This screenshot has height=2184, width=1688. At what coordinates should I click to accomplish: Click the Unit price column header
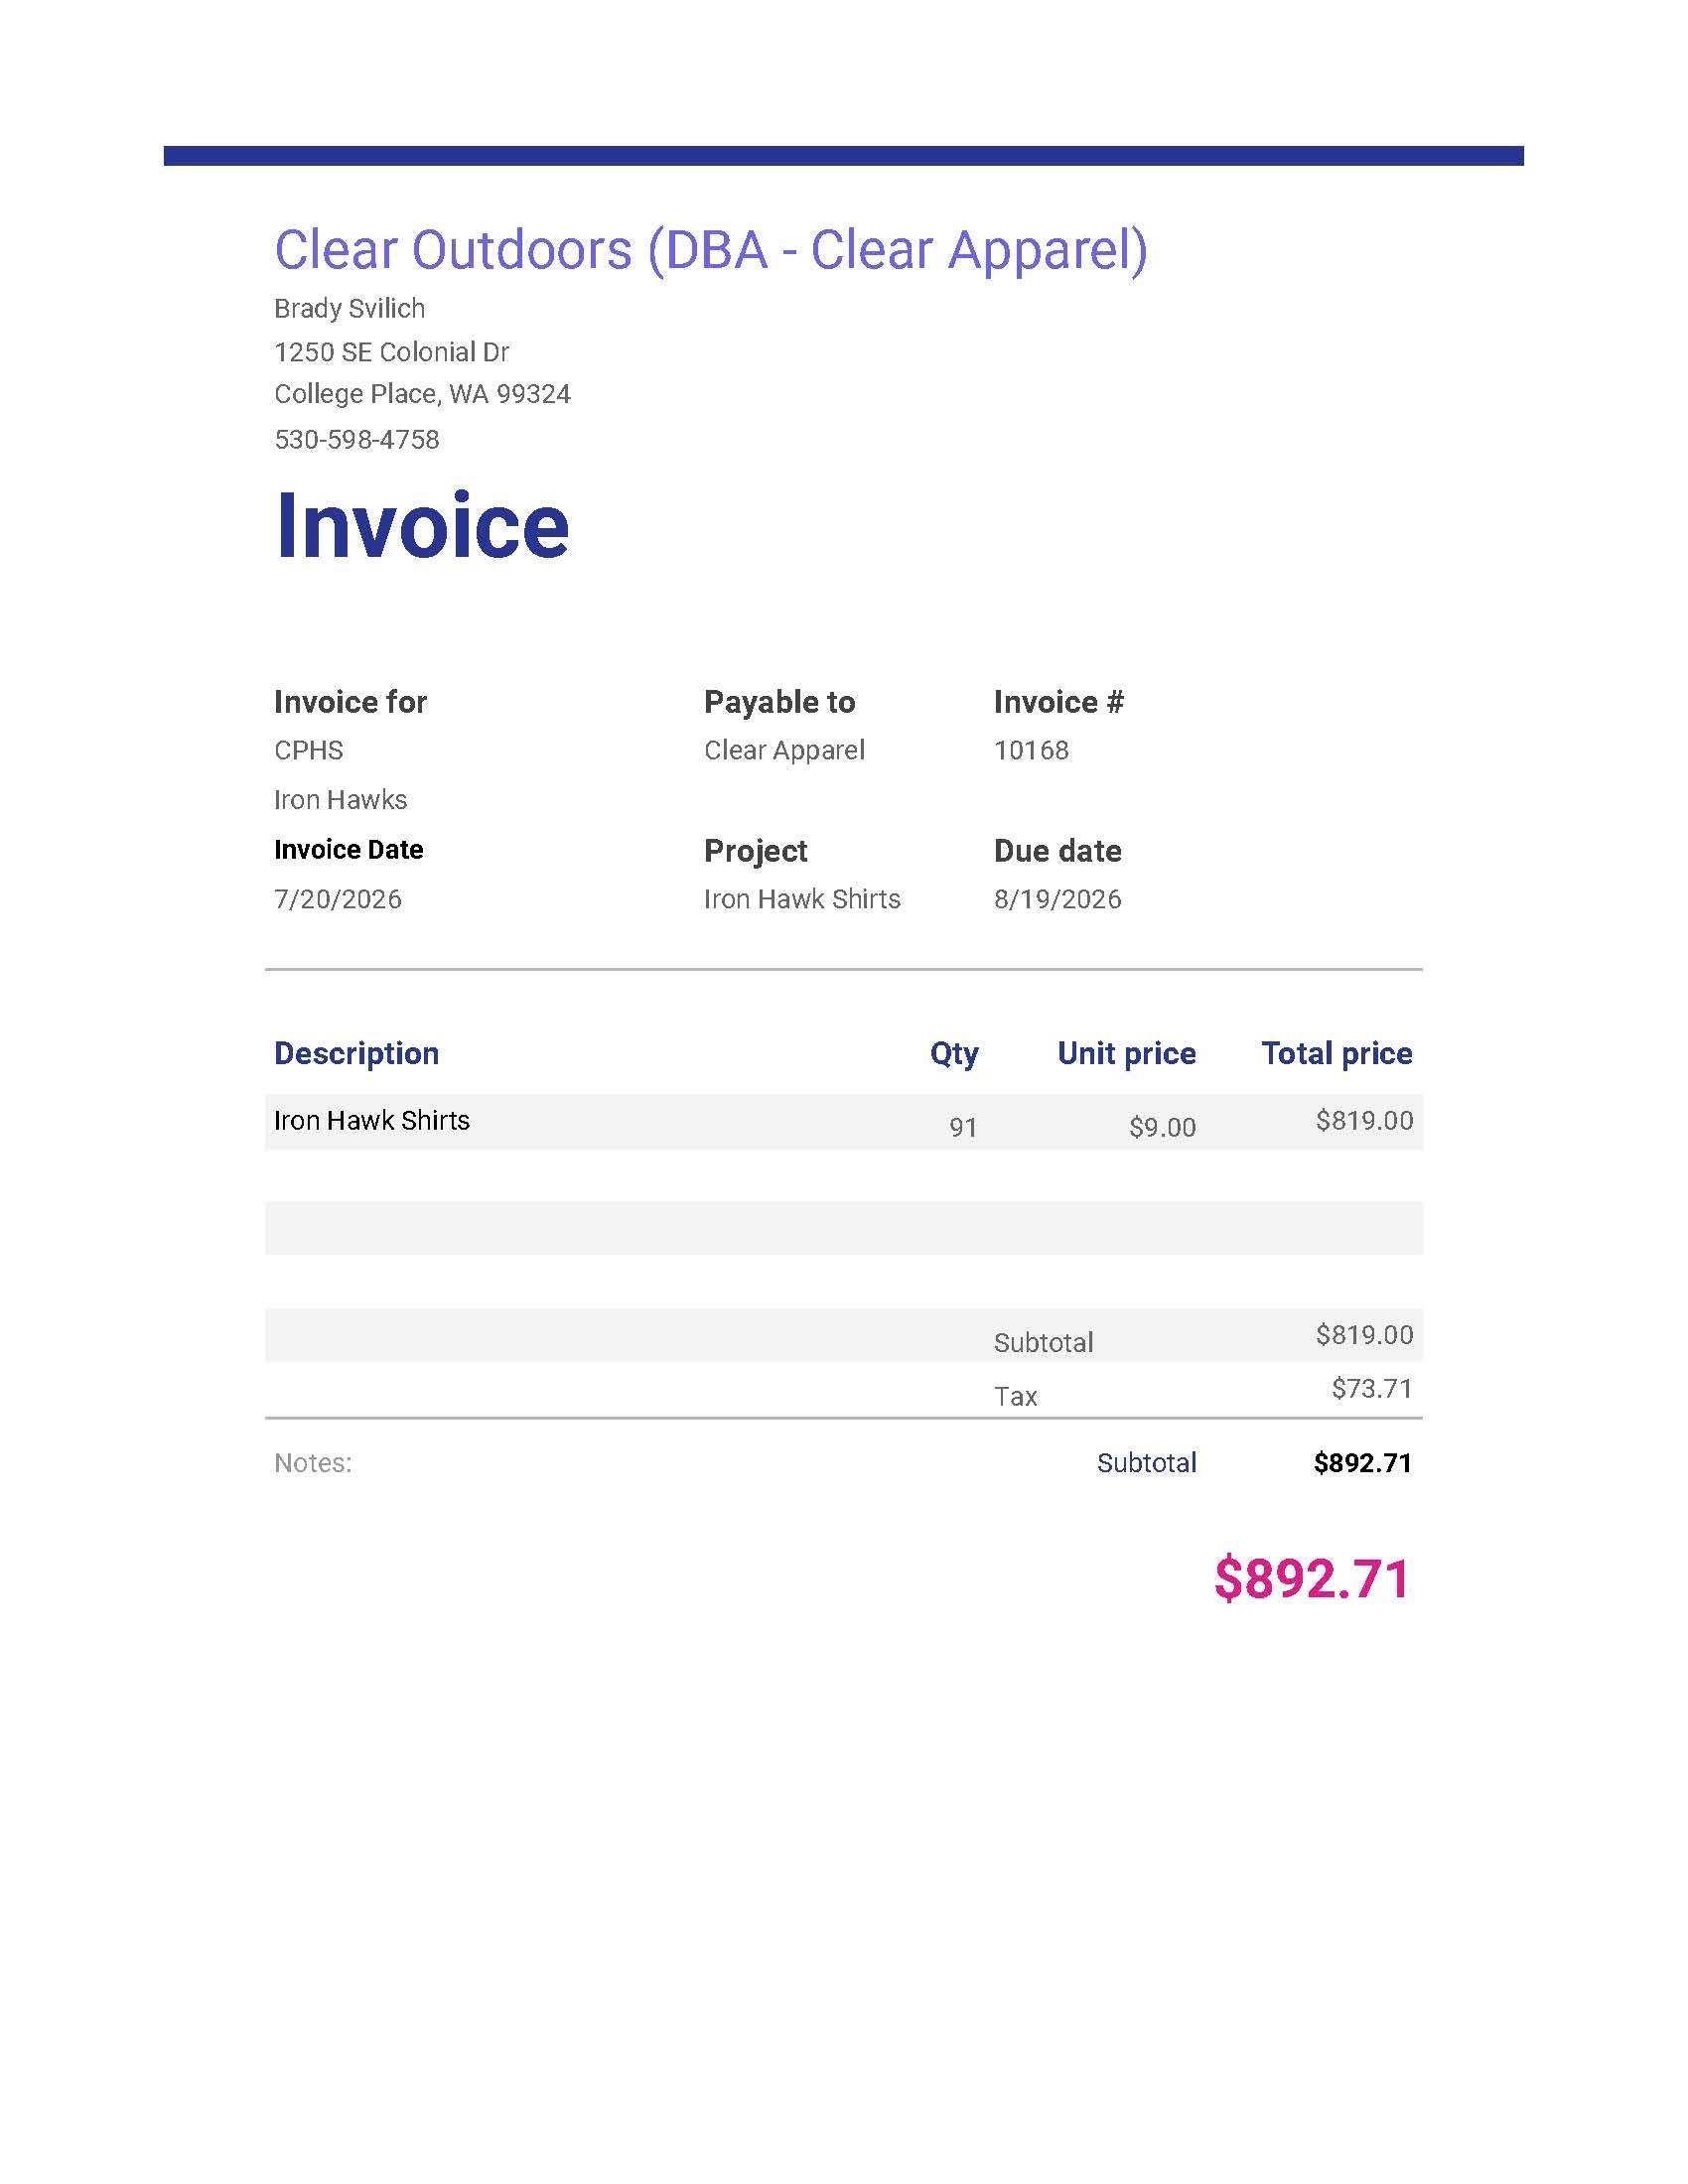[1127, 1053]
